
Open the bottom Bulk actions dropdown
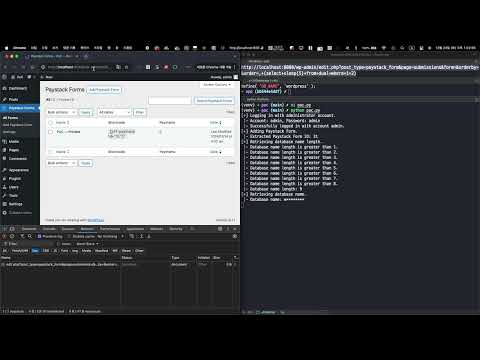pos(61,163)
